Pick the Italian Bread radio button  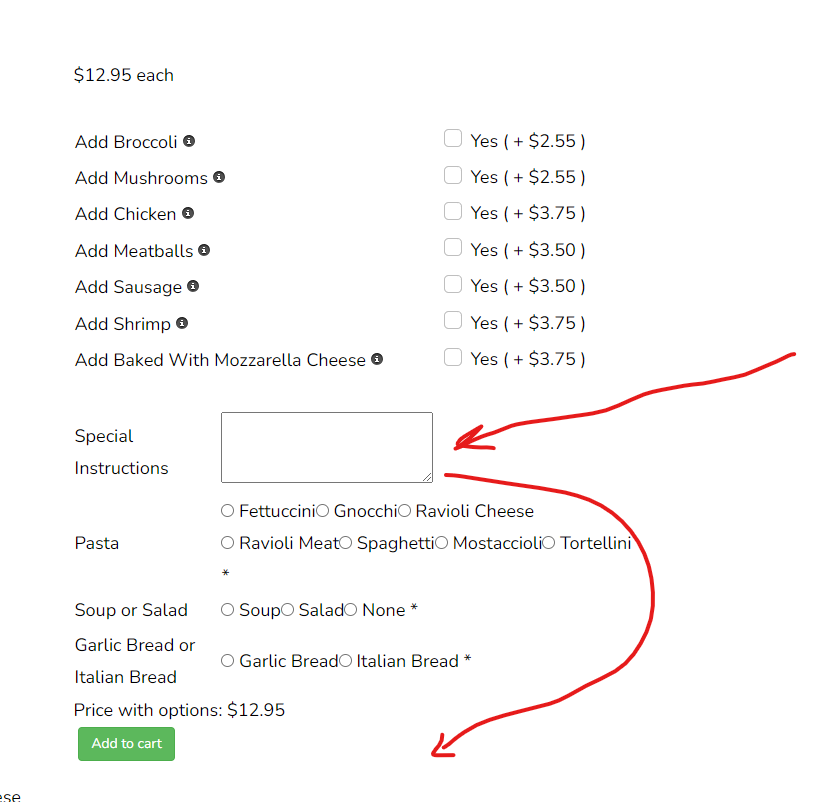click(x=345, y=661)
